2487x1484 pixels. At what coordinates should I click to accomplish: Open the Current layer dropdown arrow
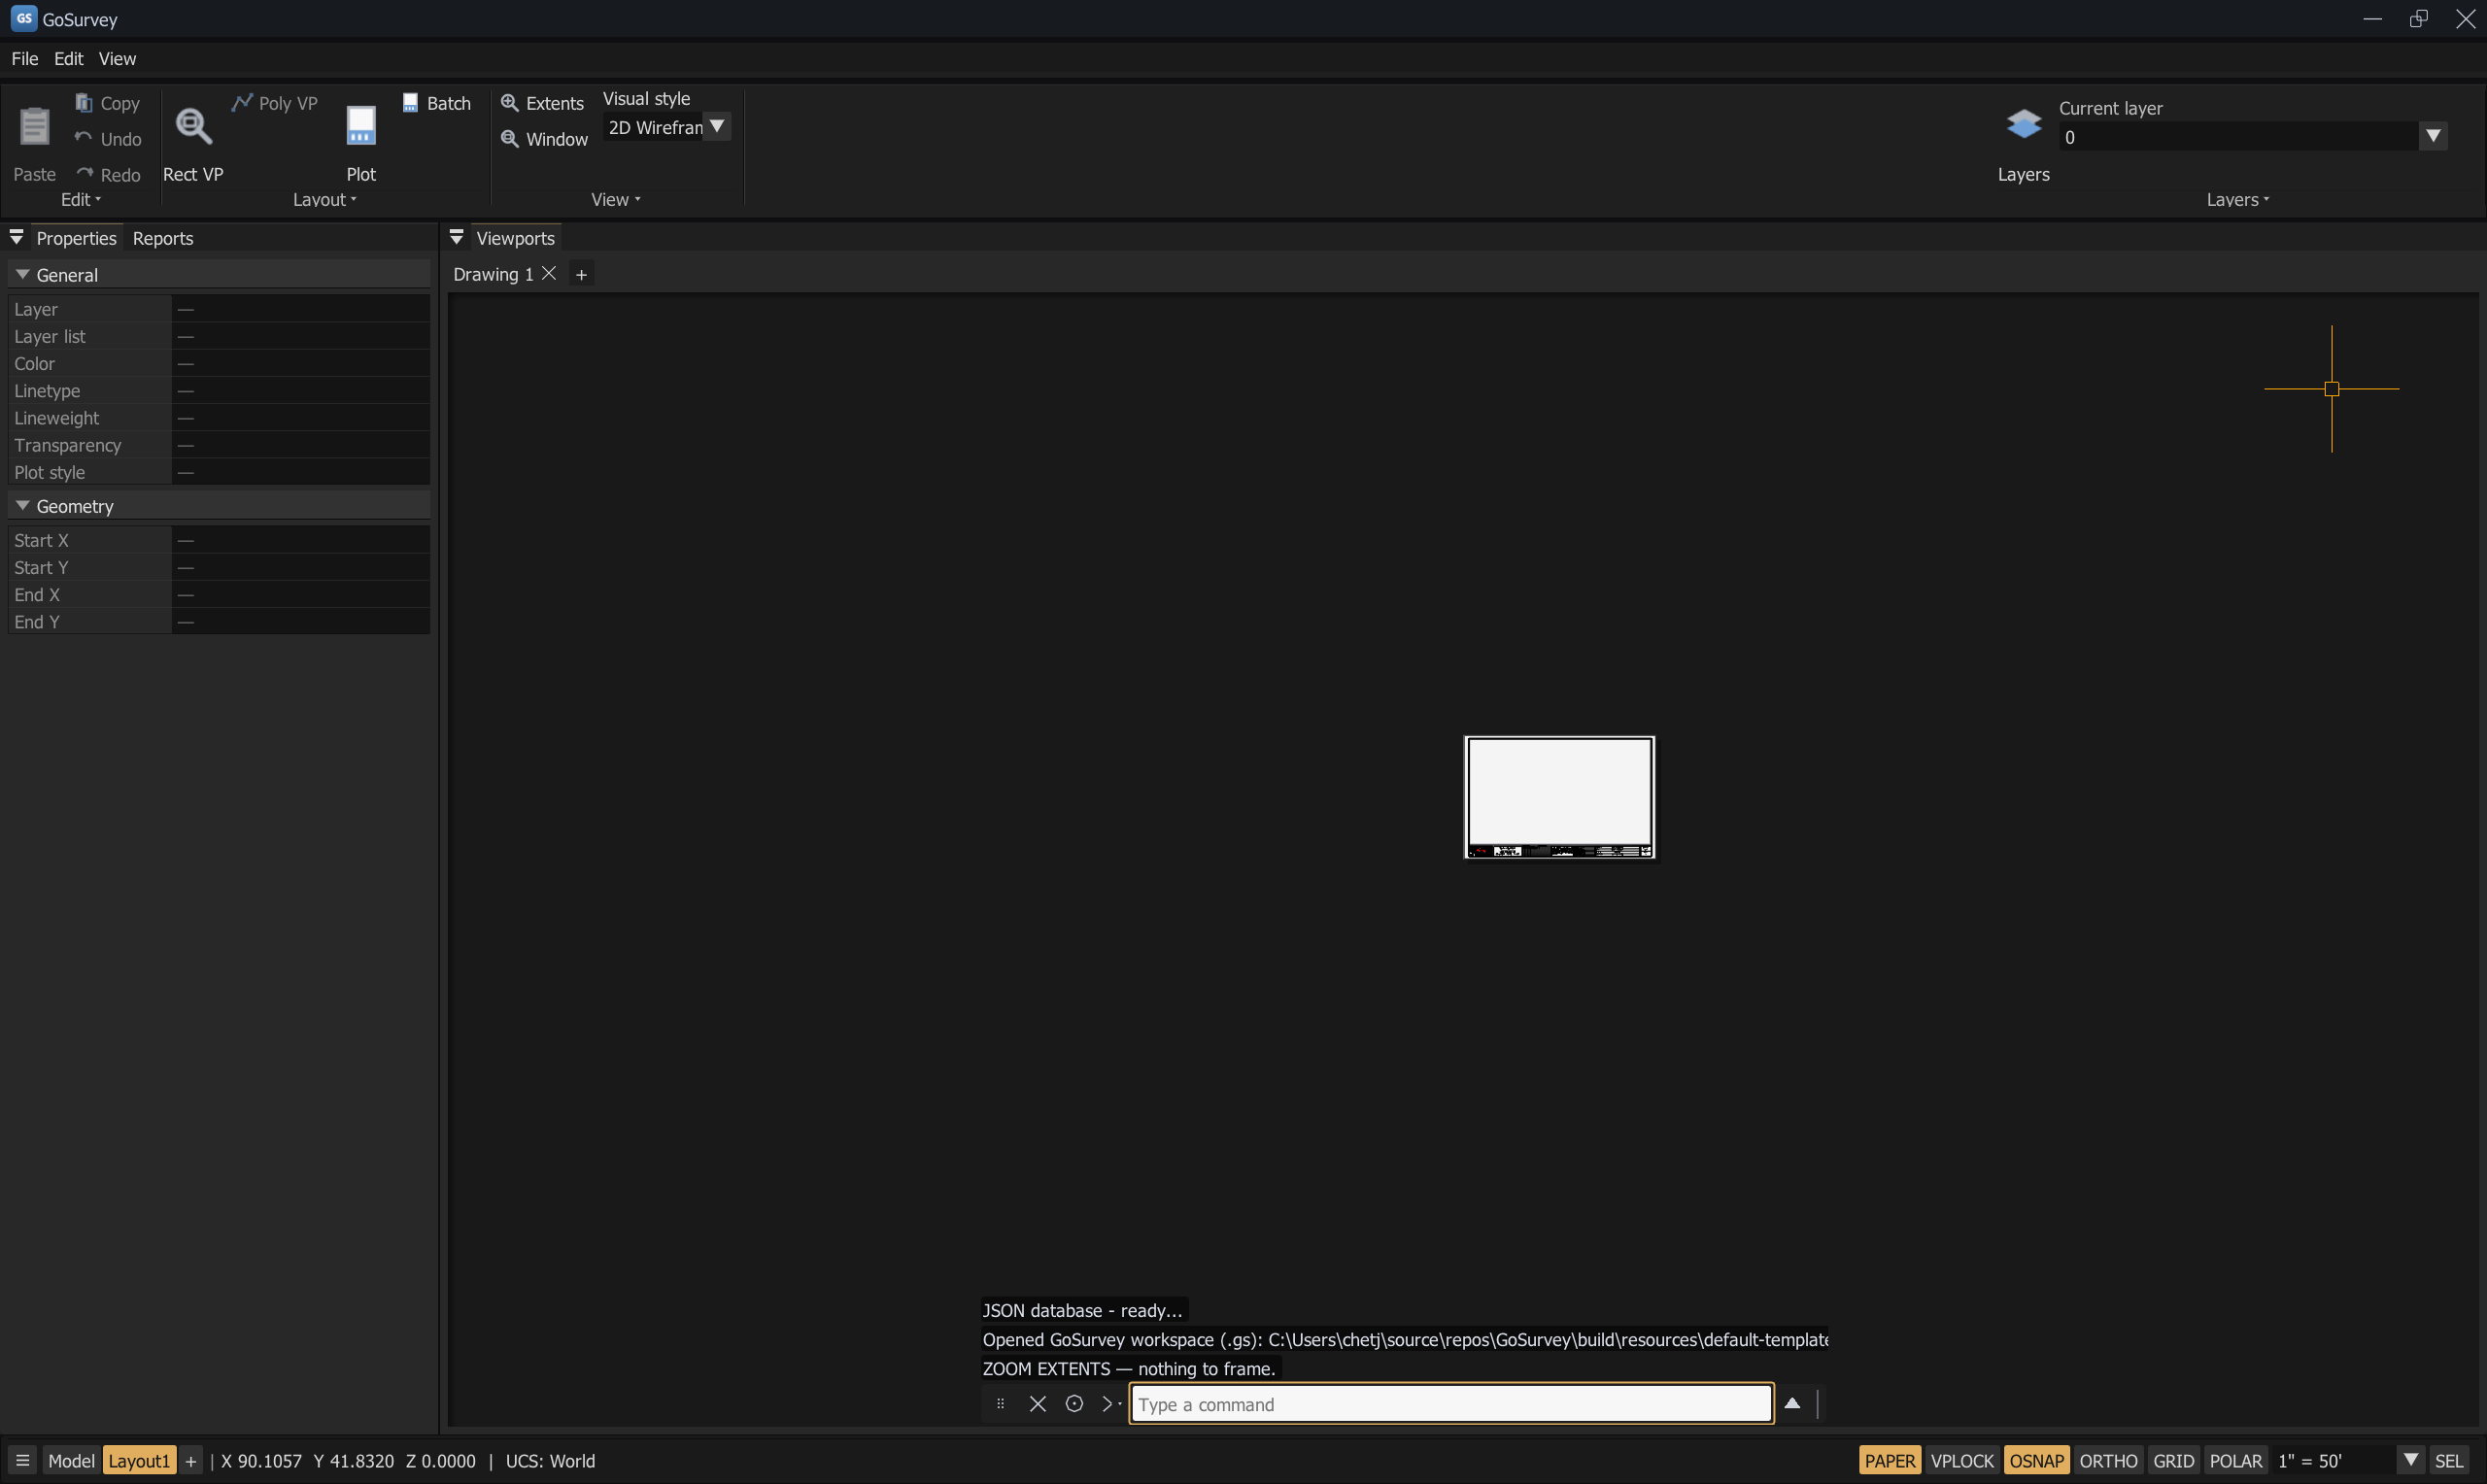tap(2432, 136)
